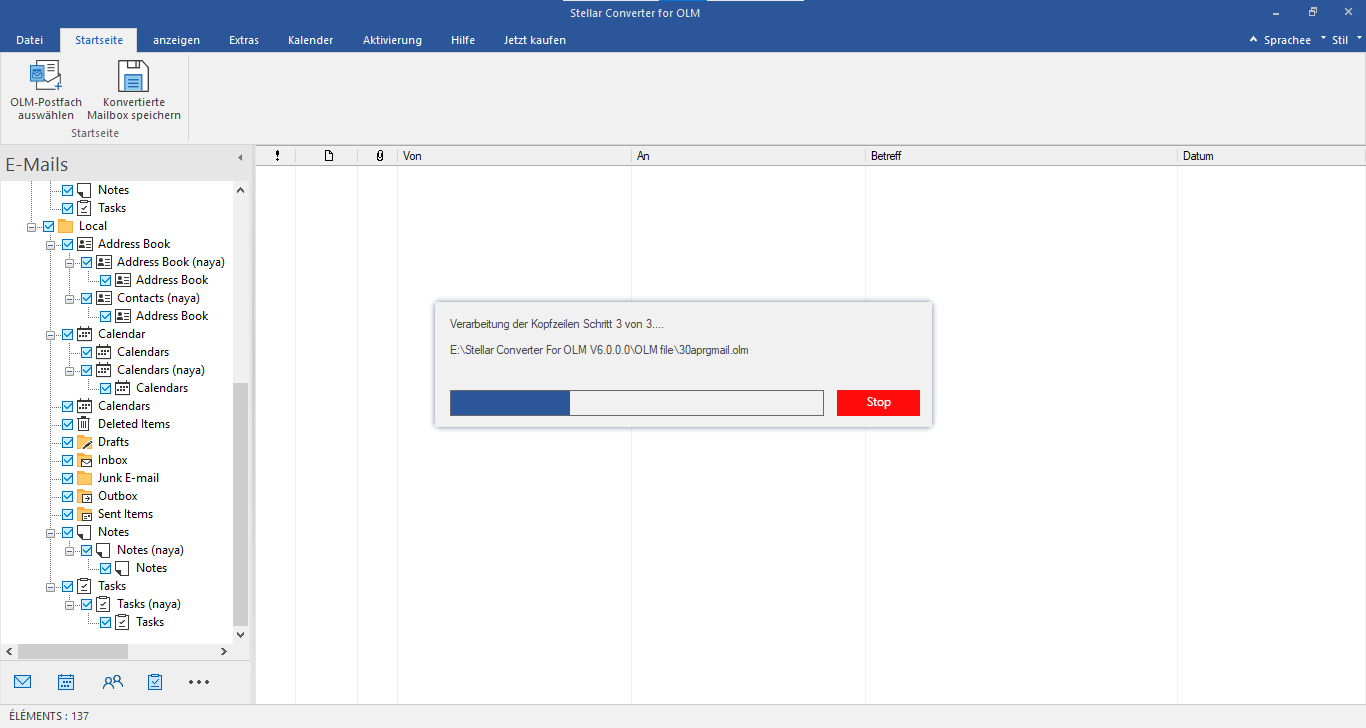Open the contacts view icon in bottom bar
1366x728 pixels.
[112, 682]
